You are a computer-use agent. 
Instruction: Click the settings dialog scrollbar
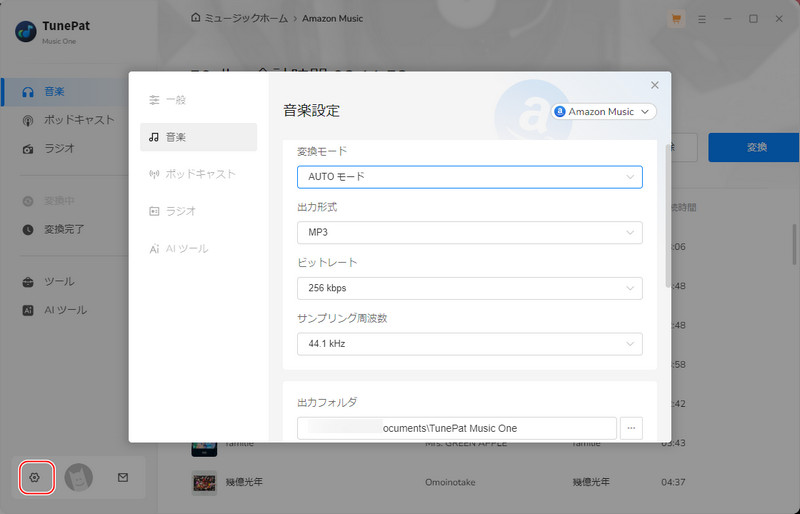[668, 216]
